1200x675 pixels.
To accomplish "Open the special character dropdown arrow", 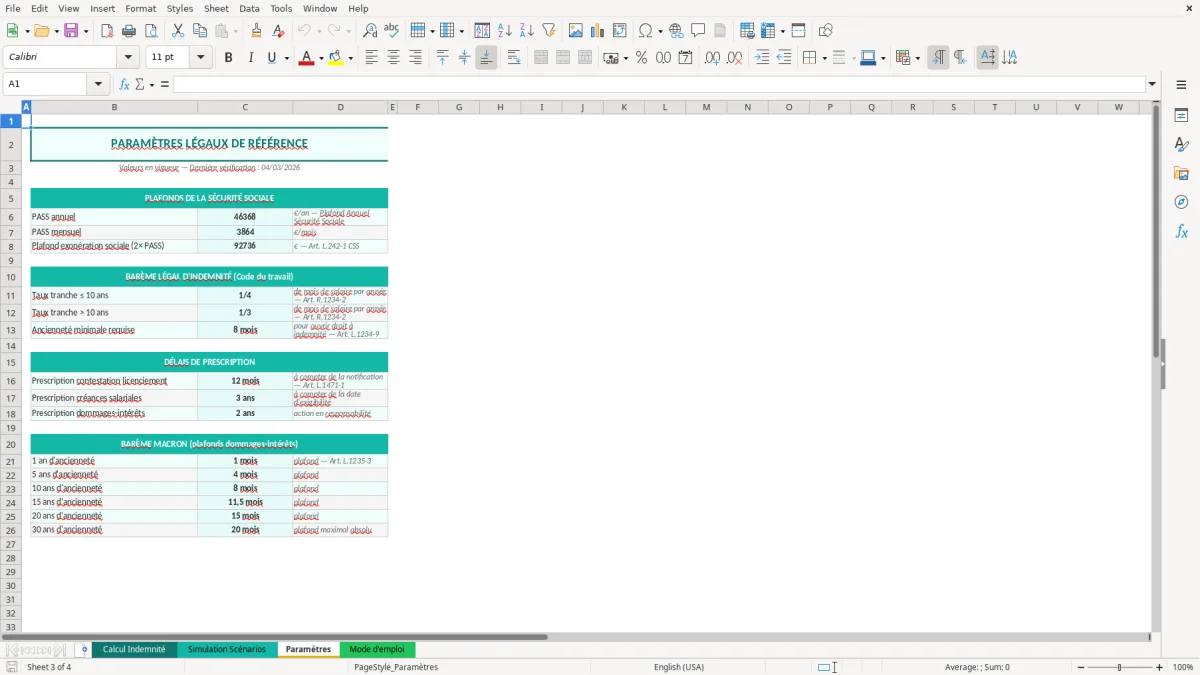I will coord(661,31).
